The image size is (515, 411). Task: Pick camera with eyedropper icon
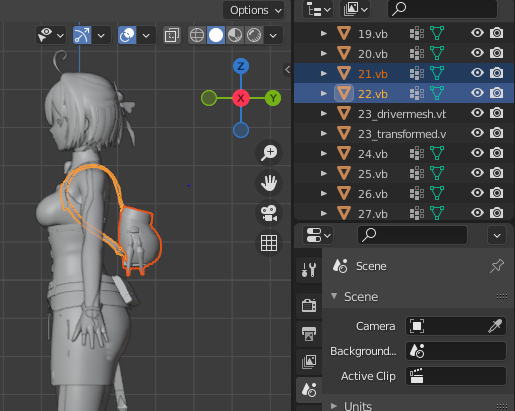tap(495, 326)
